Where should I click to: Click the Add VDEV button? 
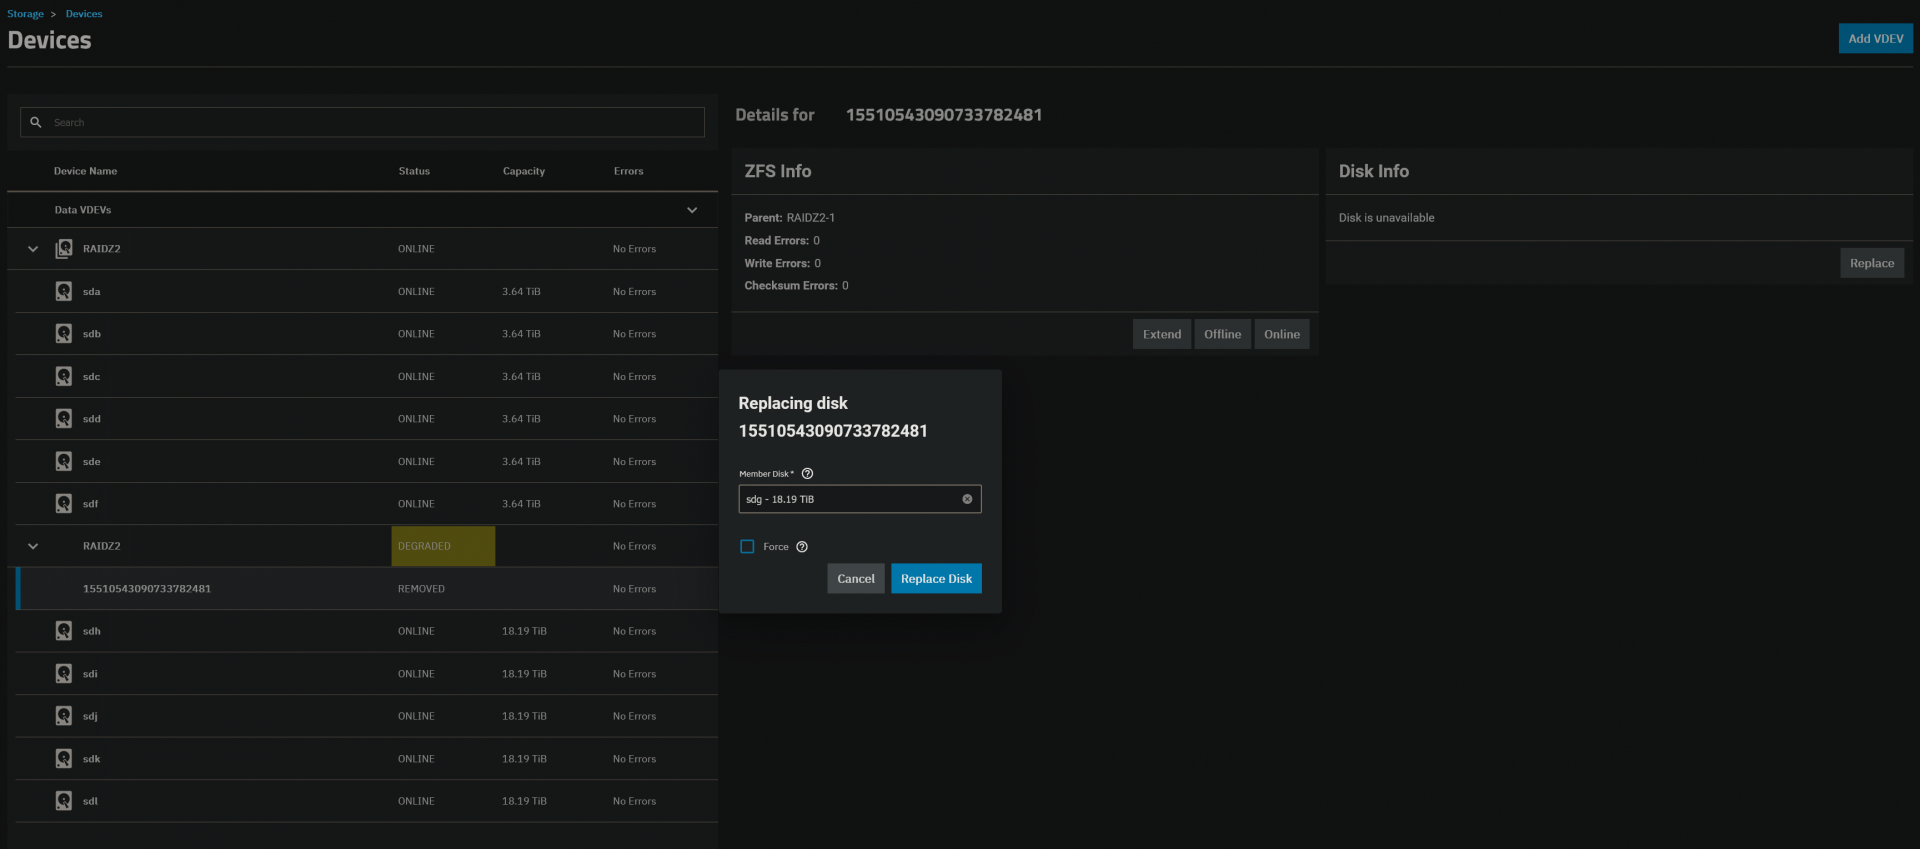tap(1876, 39)
